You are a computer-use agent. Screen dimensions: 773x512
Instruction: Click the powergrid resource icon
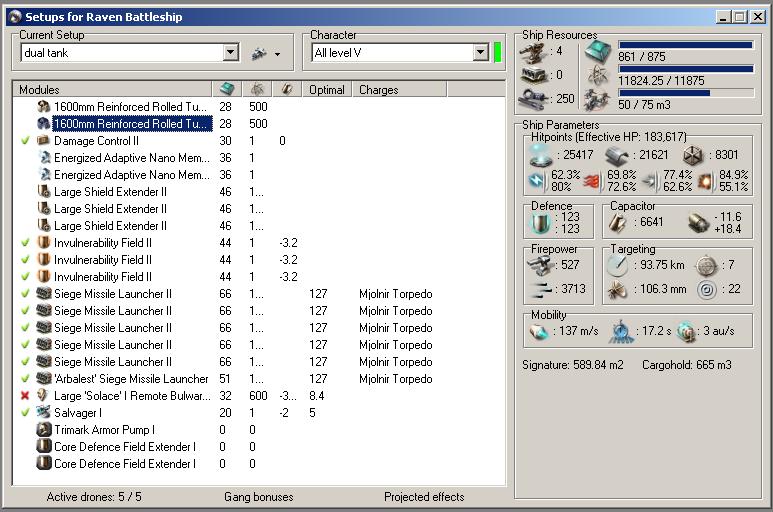596,76
